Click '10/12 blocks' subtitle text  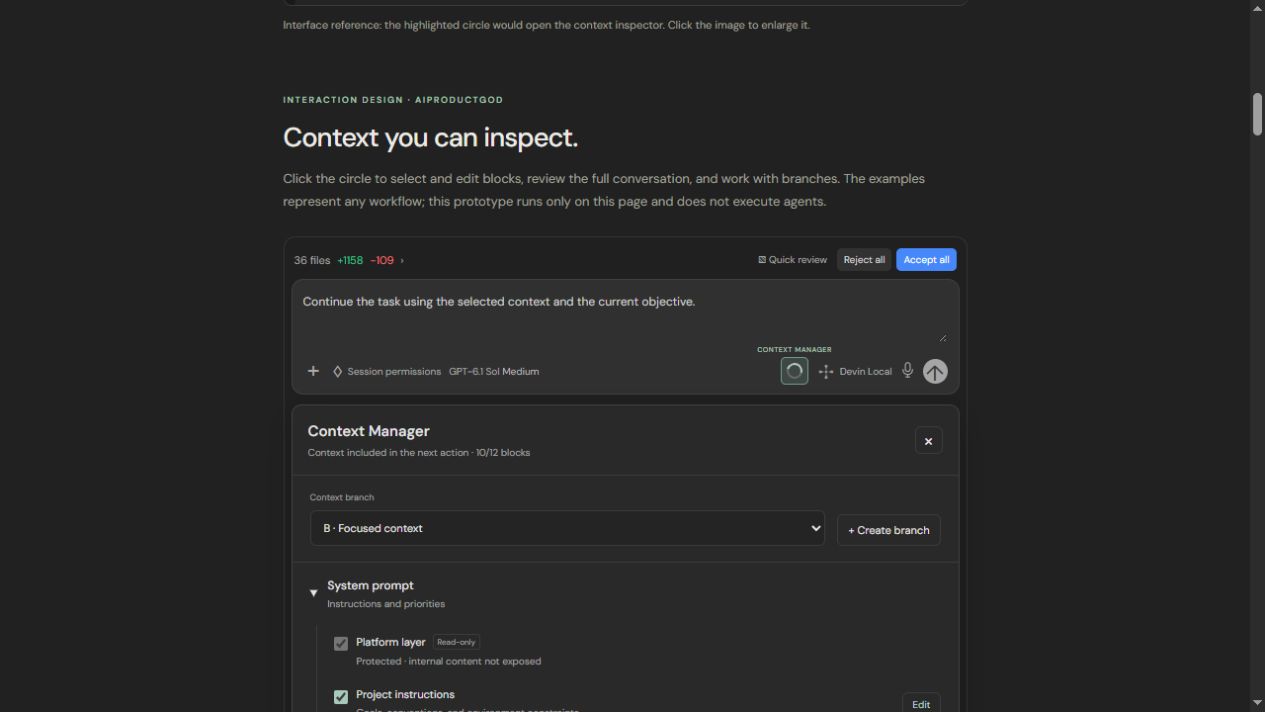click(503, 453)
